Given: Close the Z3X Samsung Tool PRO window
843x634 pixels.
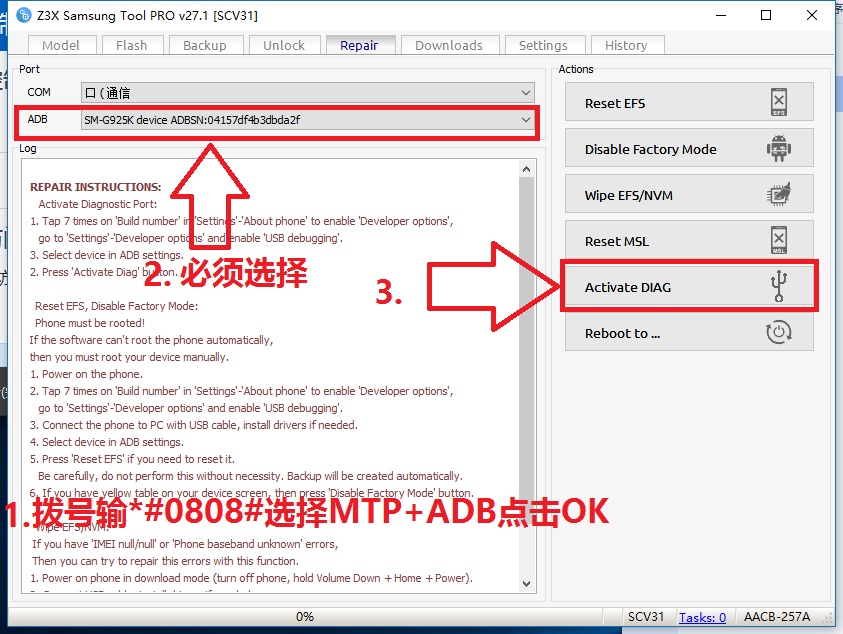Looking at the screenshot, I should [x=812, y=16].
